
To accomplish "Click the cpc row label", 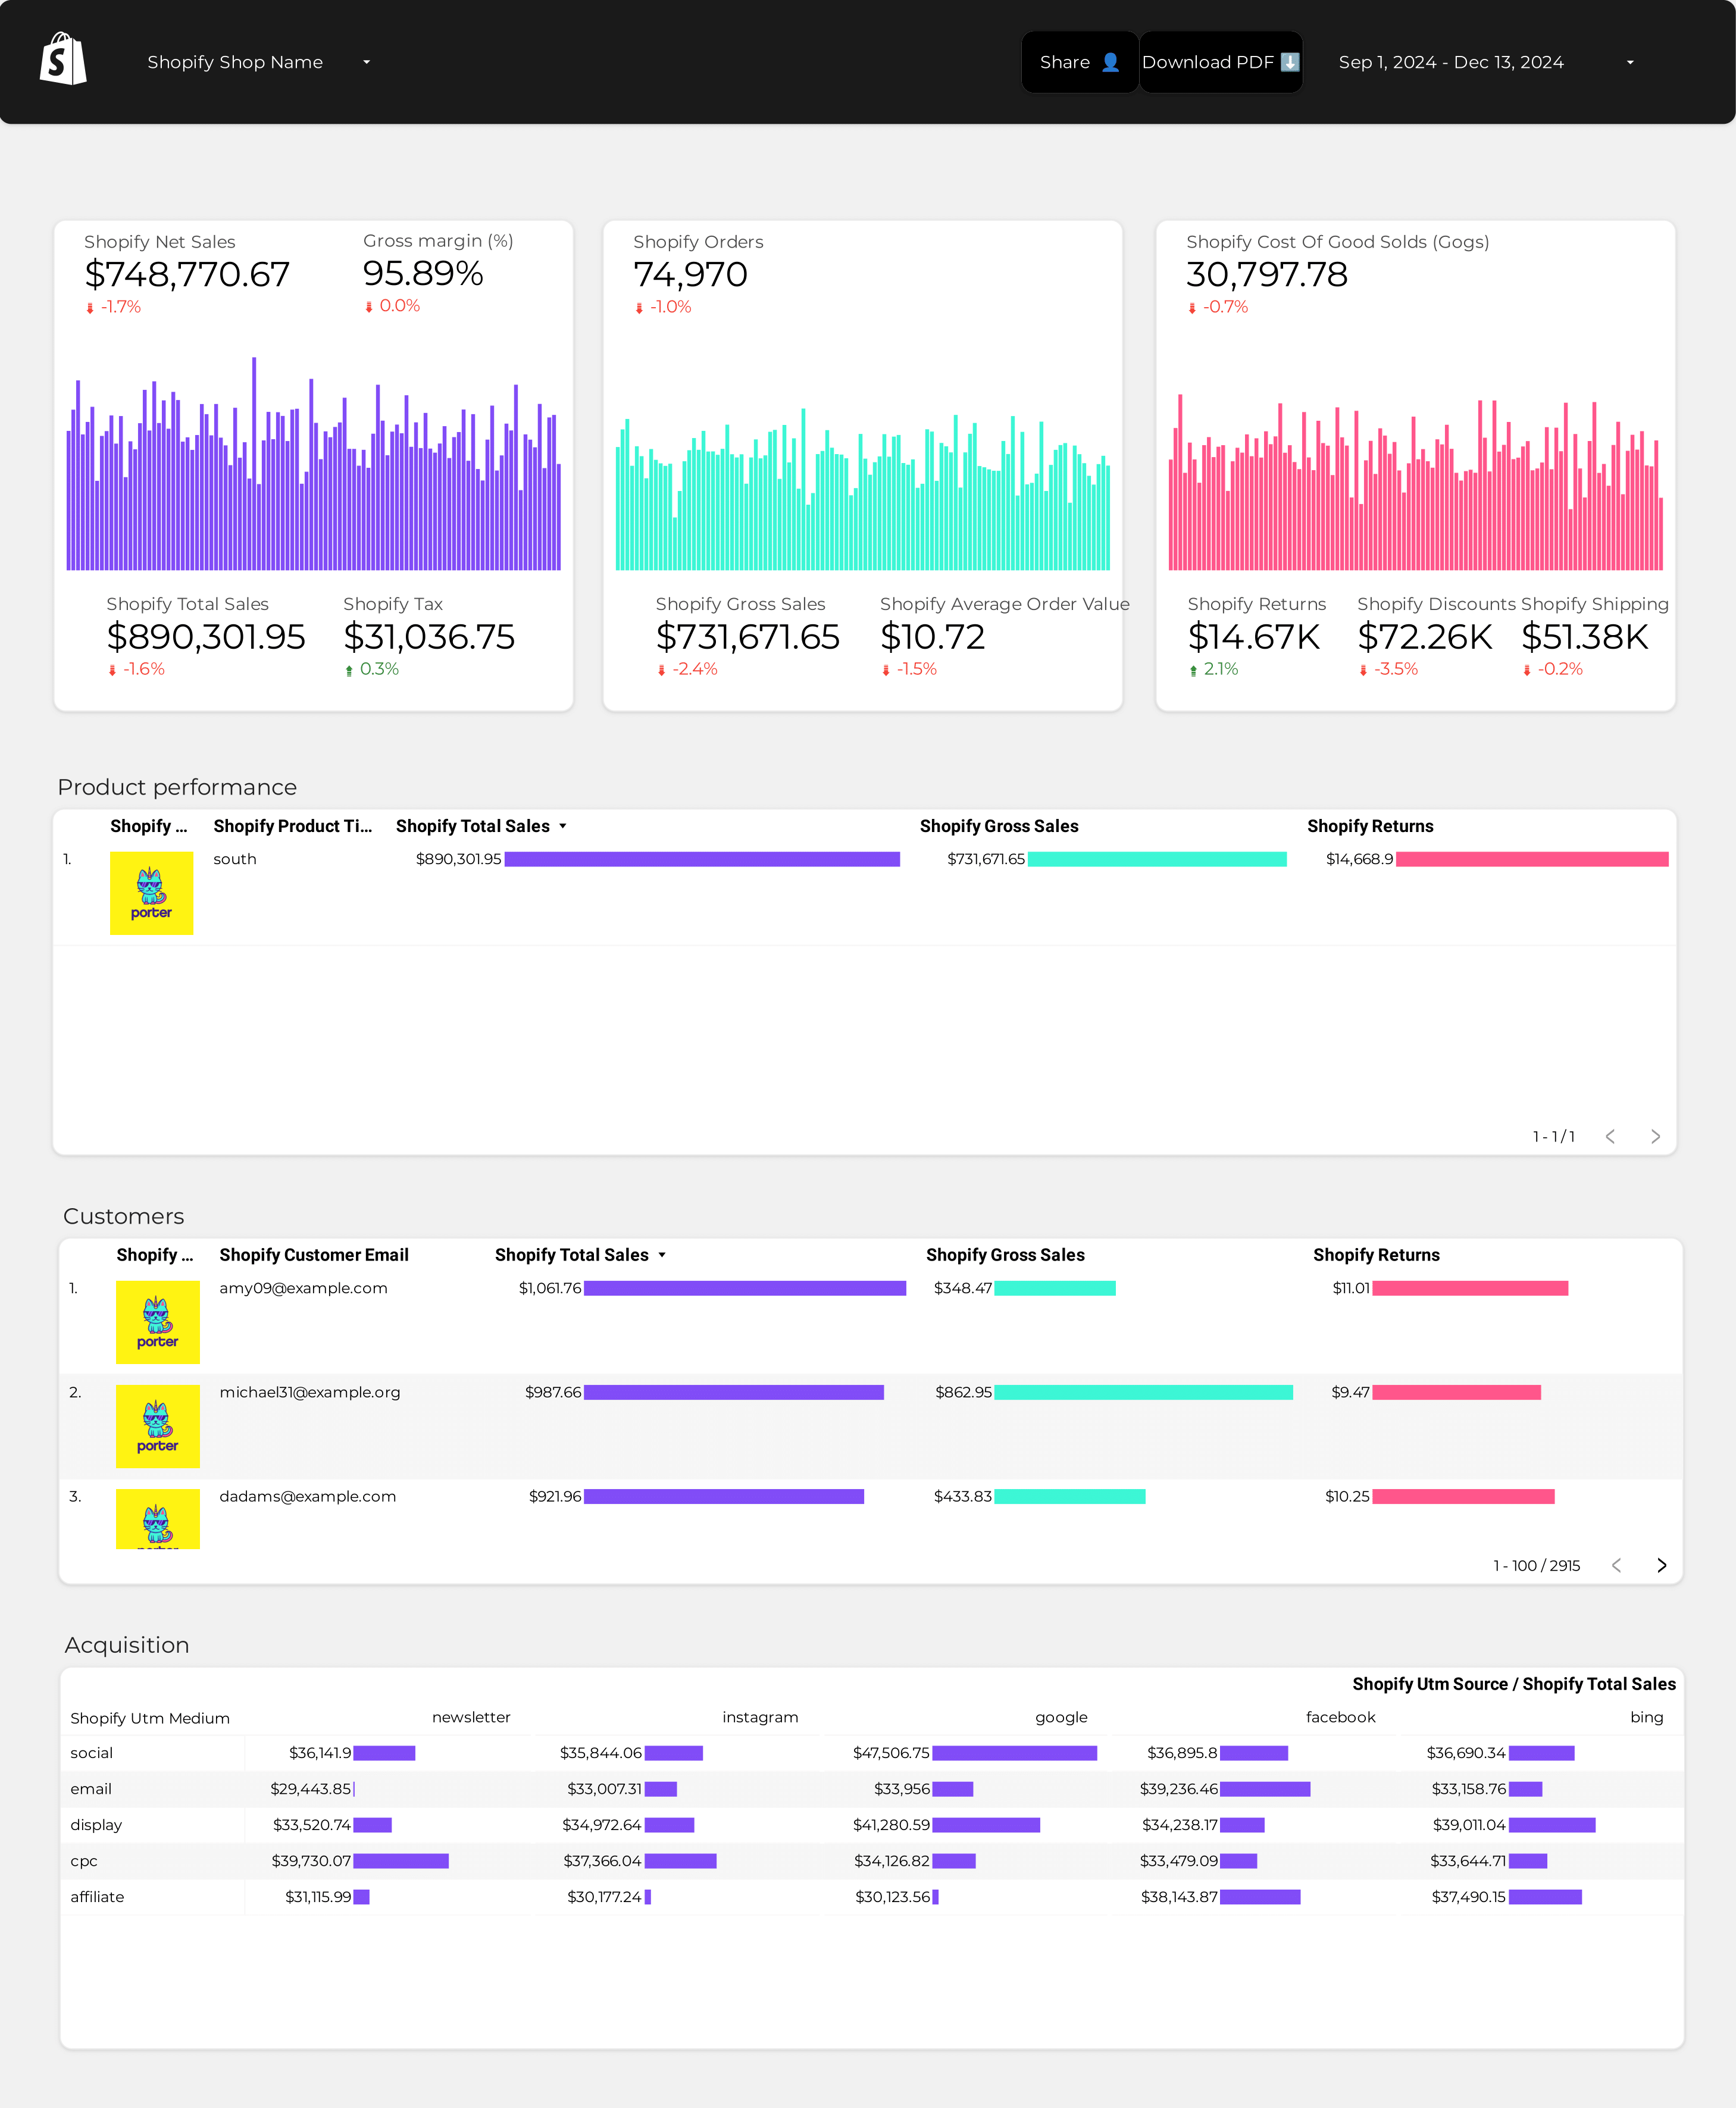I will 84,1861.
